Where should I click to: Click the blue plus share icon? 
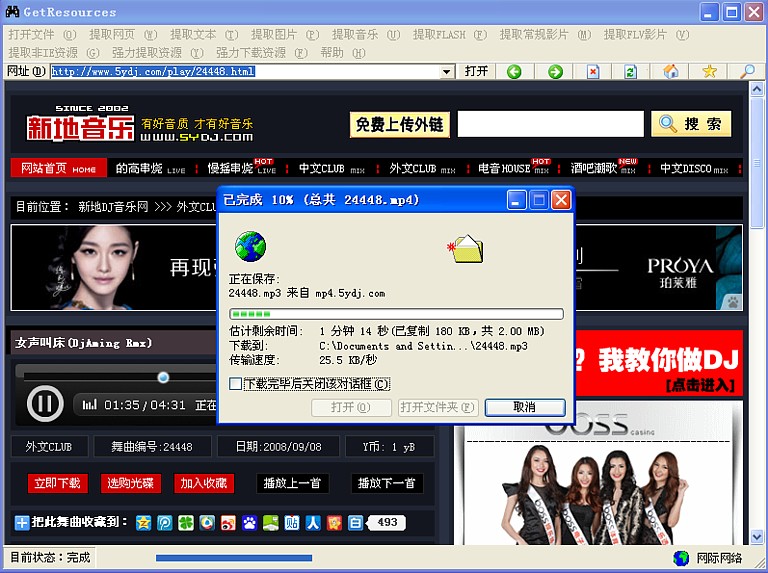(x=22, y=523)
